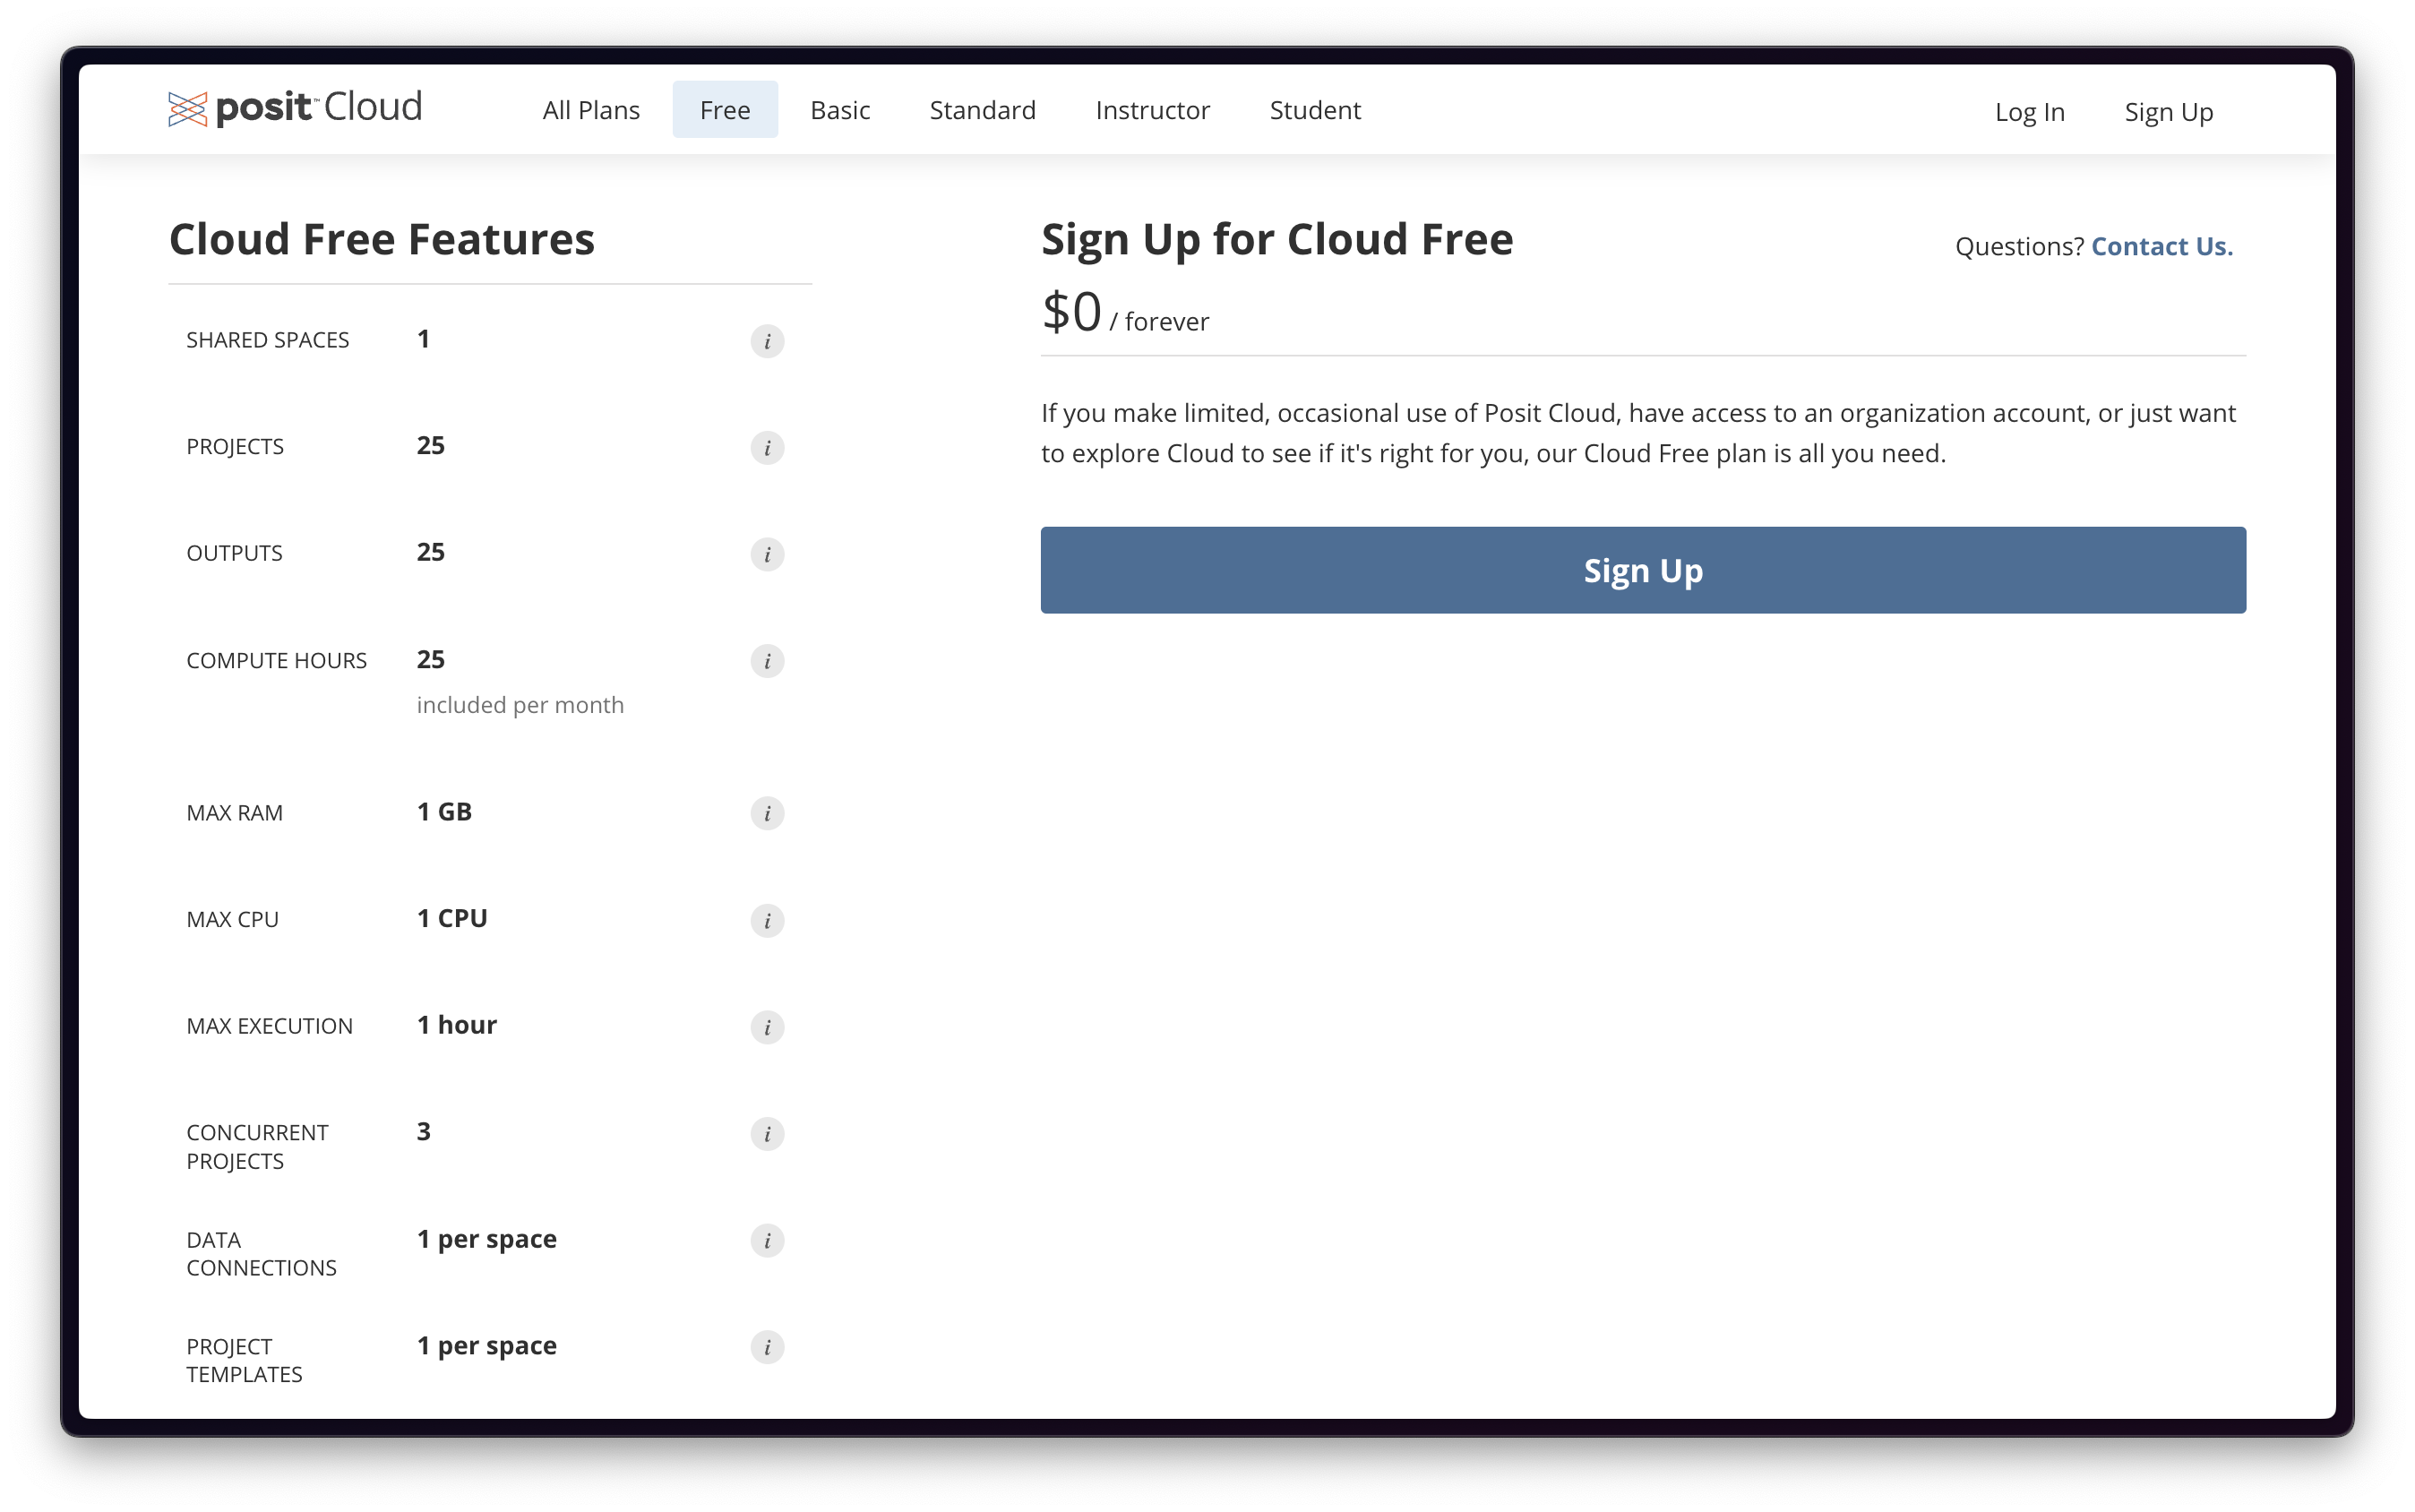View the Standard plan tab
This screenshot has height=1512, width=2415.
(982, 110)
